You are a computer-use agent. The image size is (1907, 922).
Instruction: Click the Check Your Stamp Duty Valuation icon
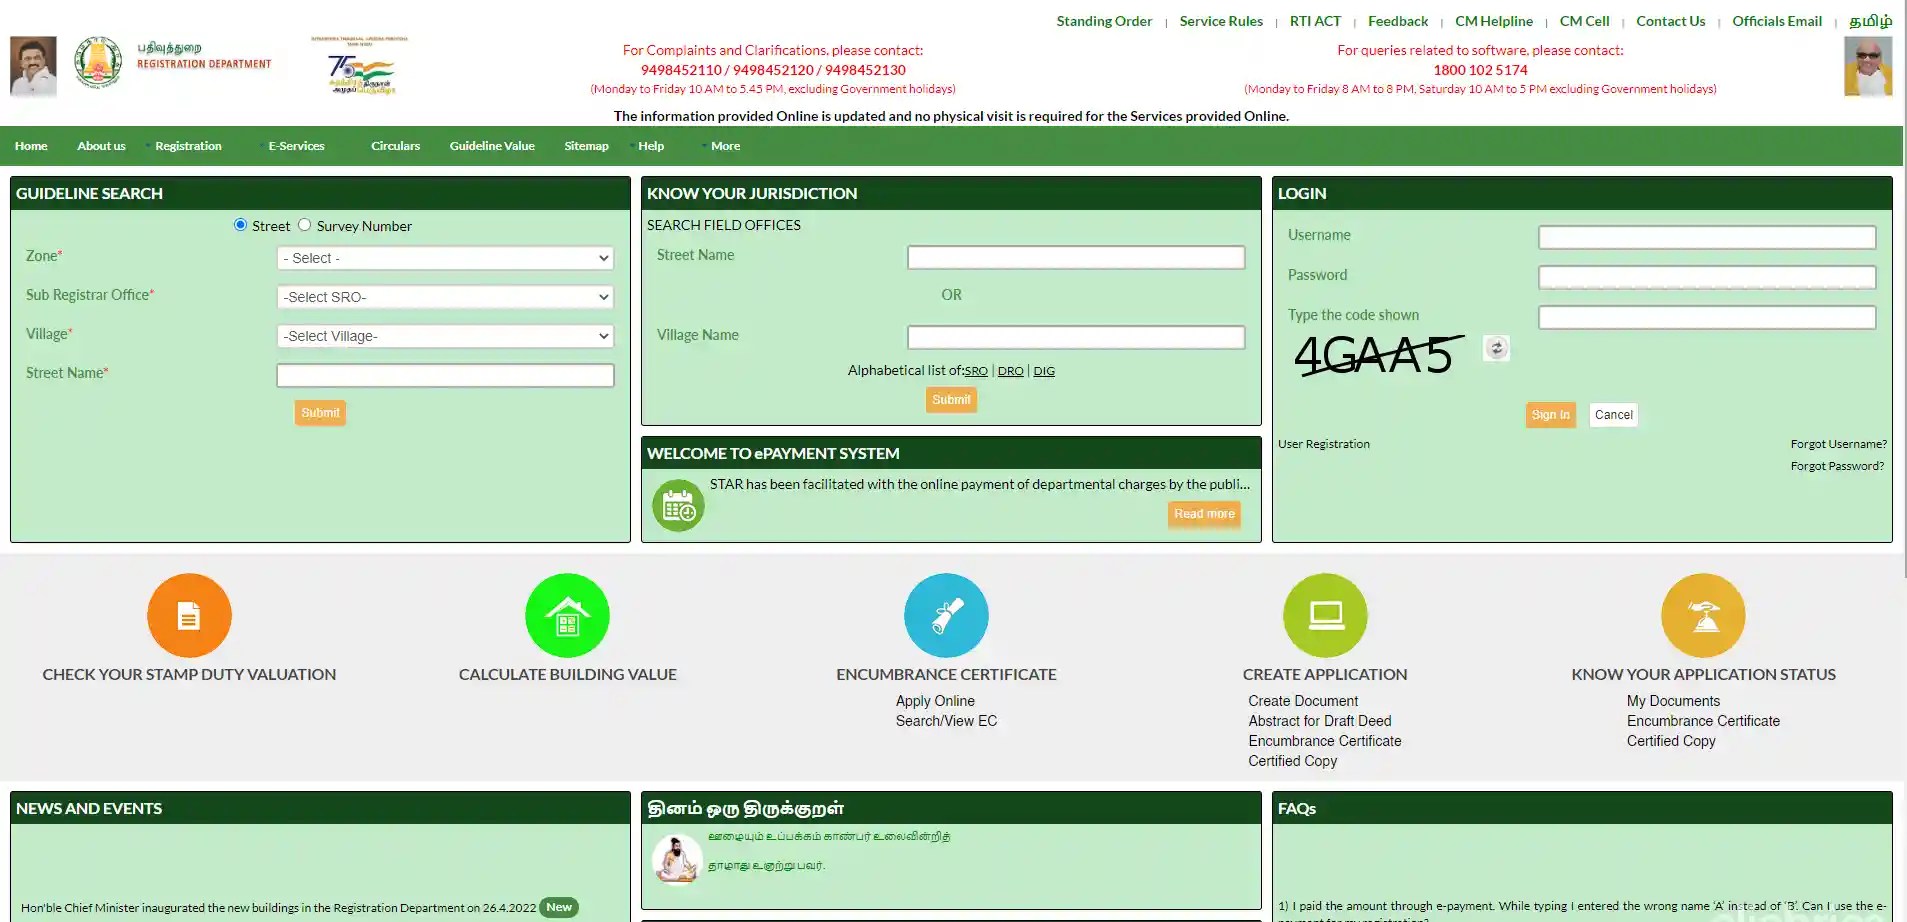pos(189,615)
